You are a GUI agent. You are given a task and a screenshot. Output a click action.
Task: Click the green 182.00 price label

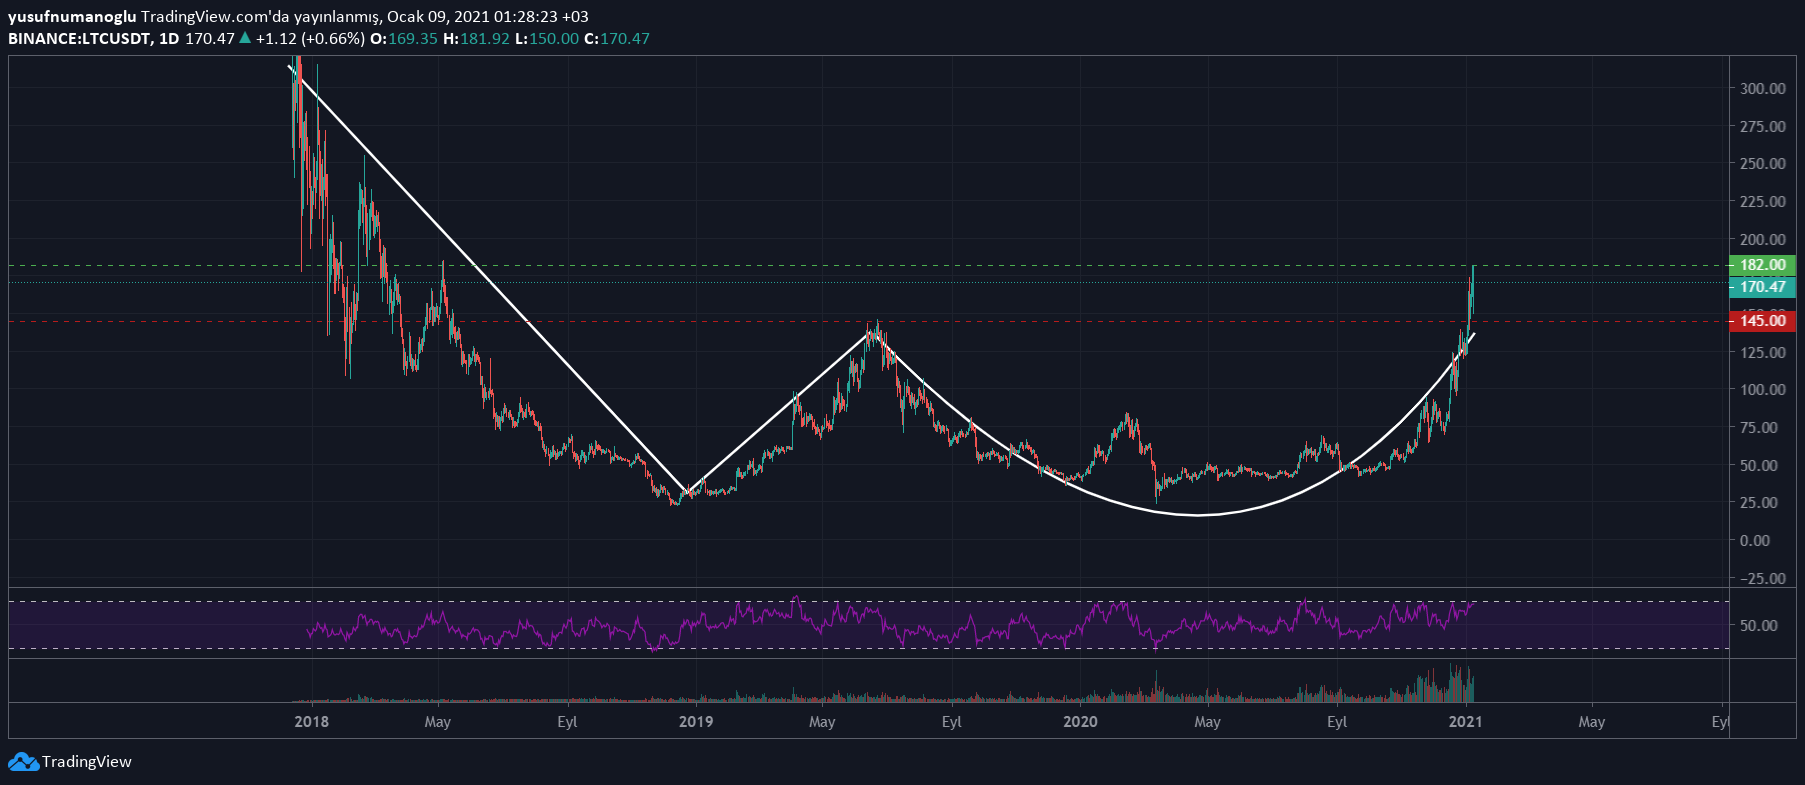point(1762,265)
